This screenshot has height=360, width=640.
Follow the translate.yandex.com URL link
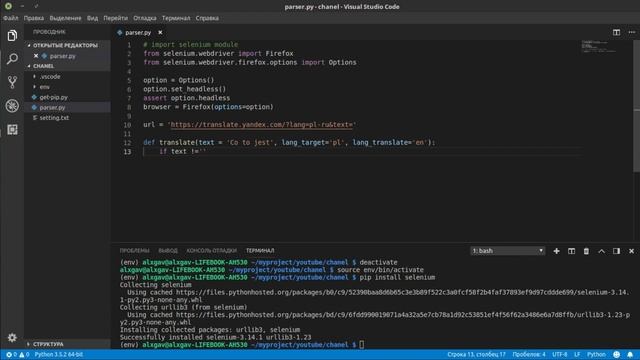[x=261, y=124]
